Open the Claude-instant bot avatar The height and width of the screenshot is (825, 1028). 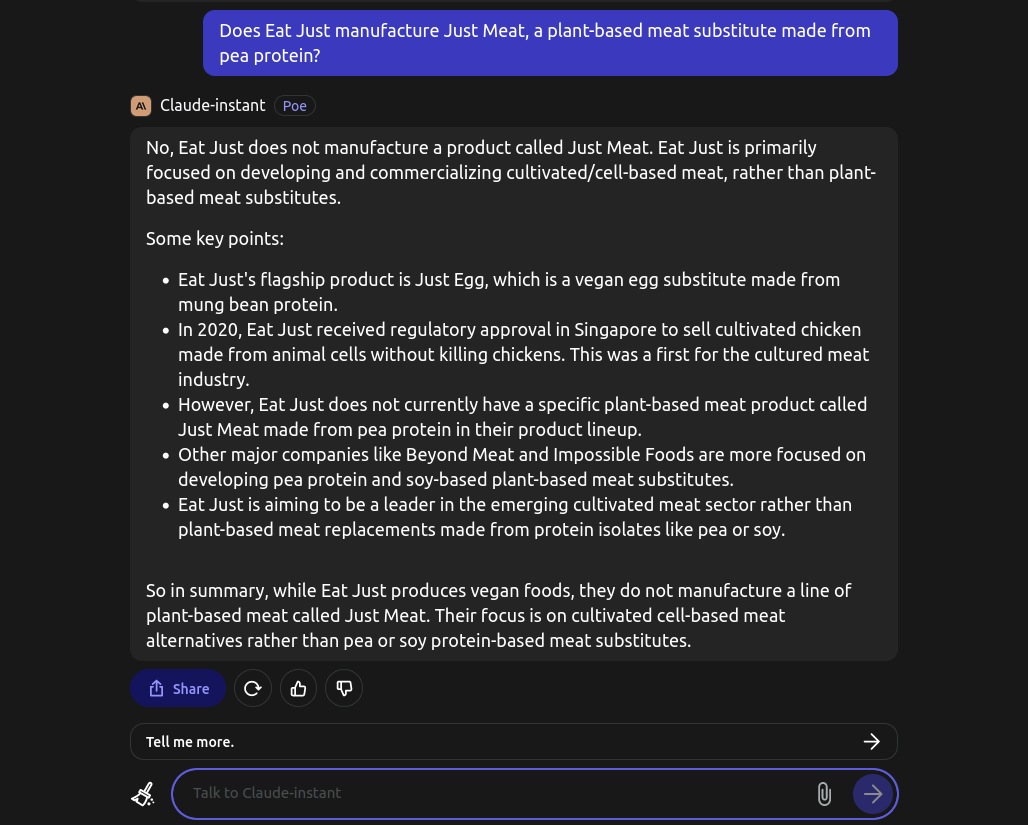pyautogui.click(x=141, y=106)
